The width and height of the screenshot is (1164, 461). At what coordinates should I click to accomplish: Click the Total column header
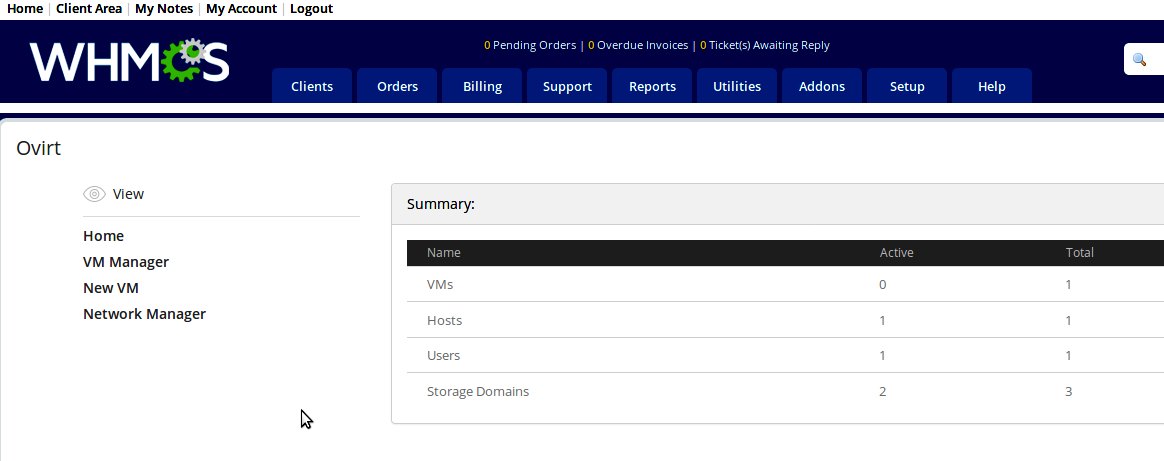pyautogui.click(x=1080, y=252)
